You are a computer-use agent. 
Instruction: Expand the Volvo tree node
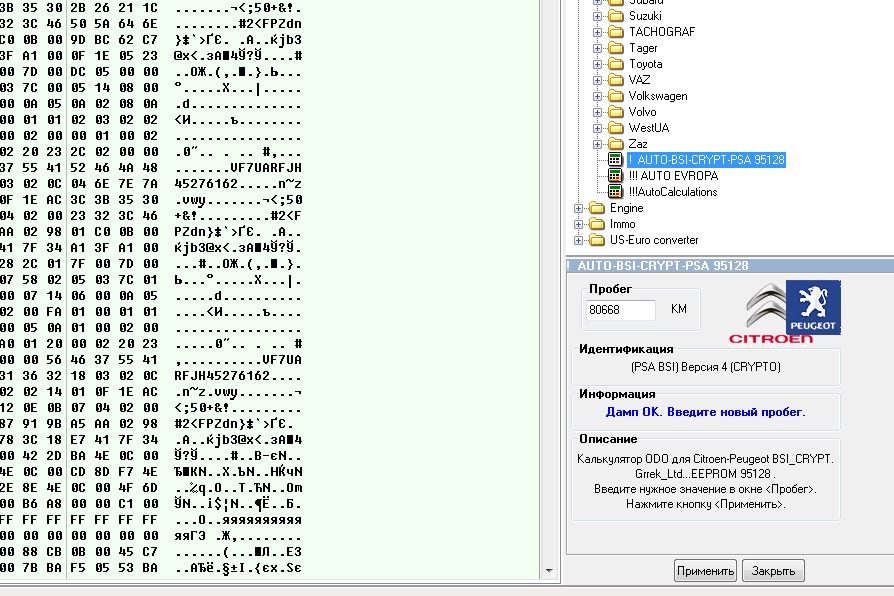point(597,112)
